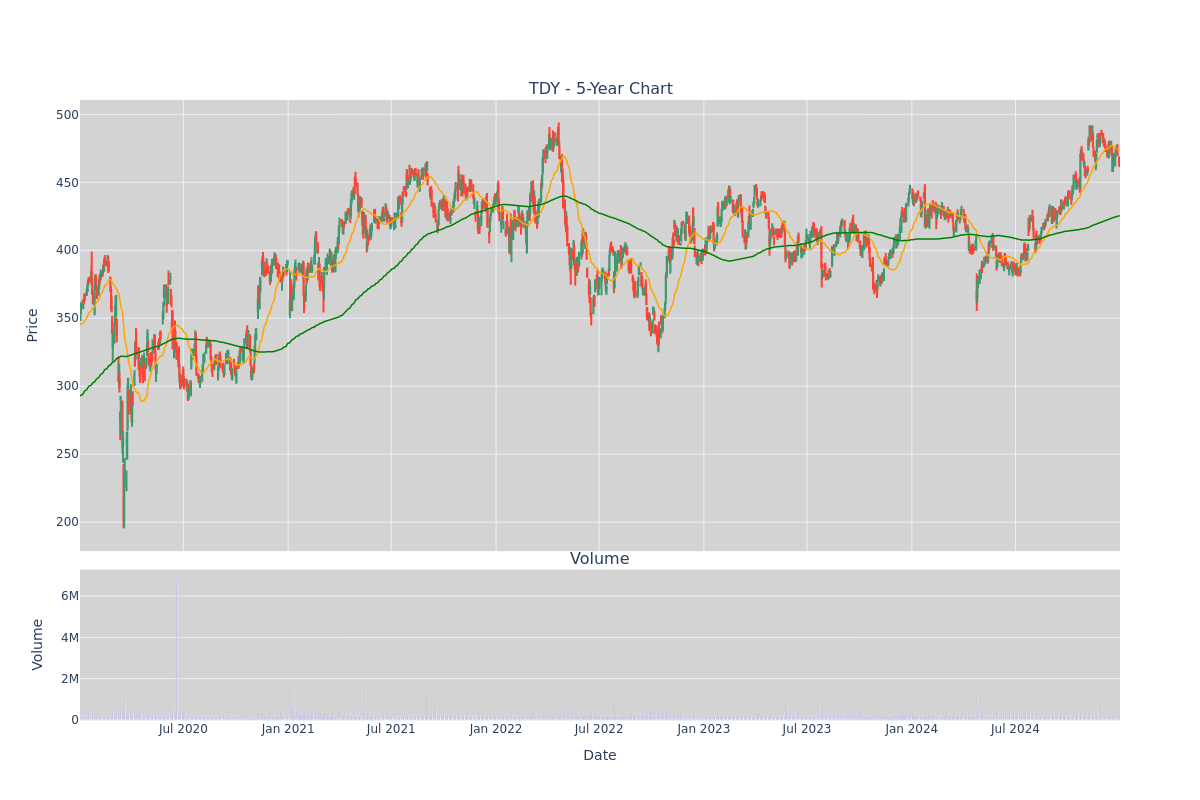This screenshot has height=800, width=1200.
Task: Click the 'Jul 2020' date tick label
Action: 183,729
